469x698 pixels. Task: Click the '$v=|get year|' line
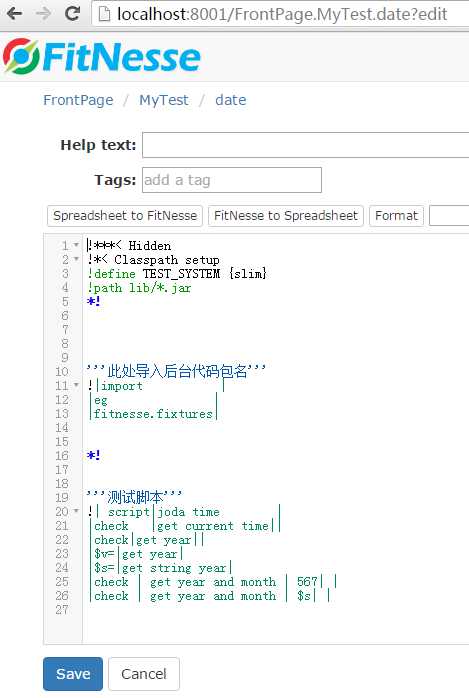pyautogui.click(x=137, y=554)
